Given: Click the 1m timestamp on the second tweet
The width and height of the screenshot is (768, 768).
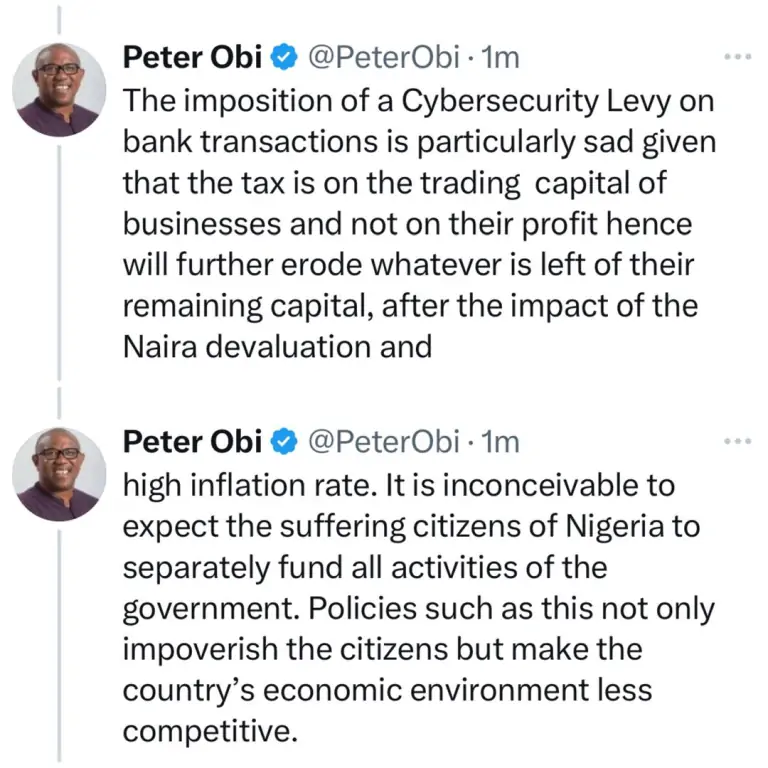Looking at the screenshot, I should pos(500,442).
